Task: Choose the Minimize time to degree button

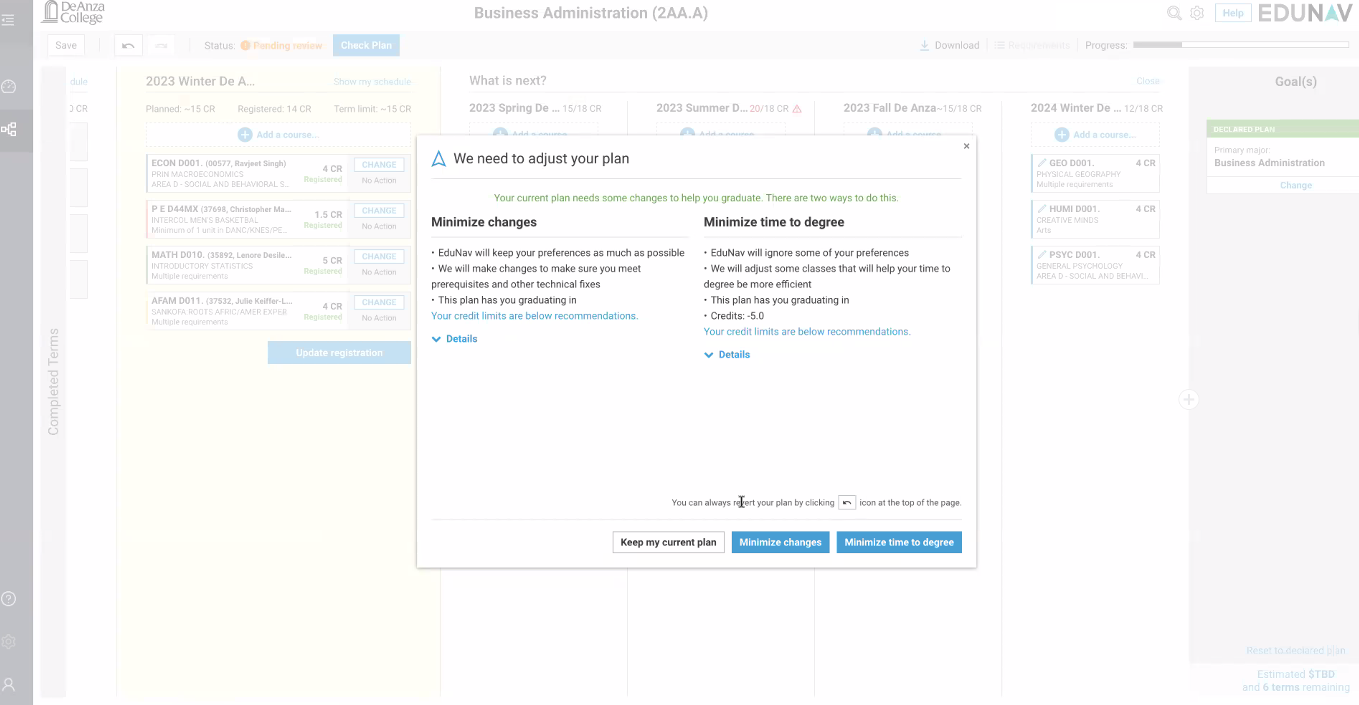Action: tap(899, 542)
